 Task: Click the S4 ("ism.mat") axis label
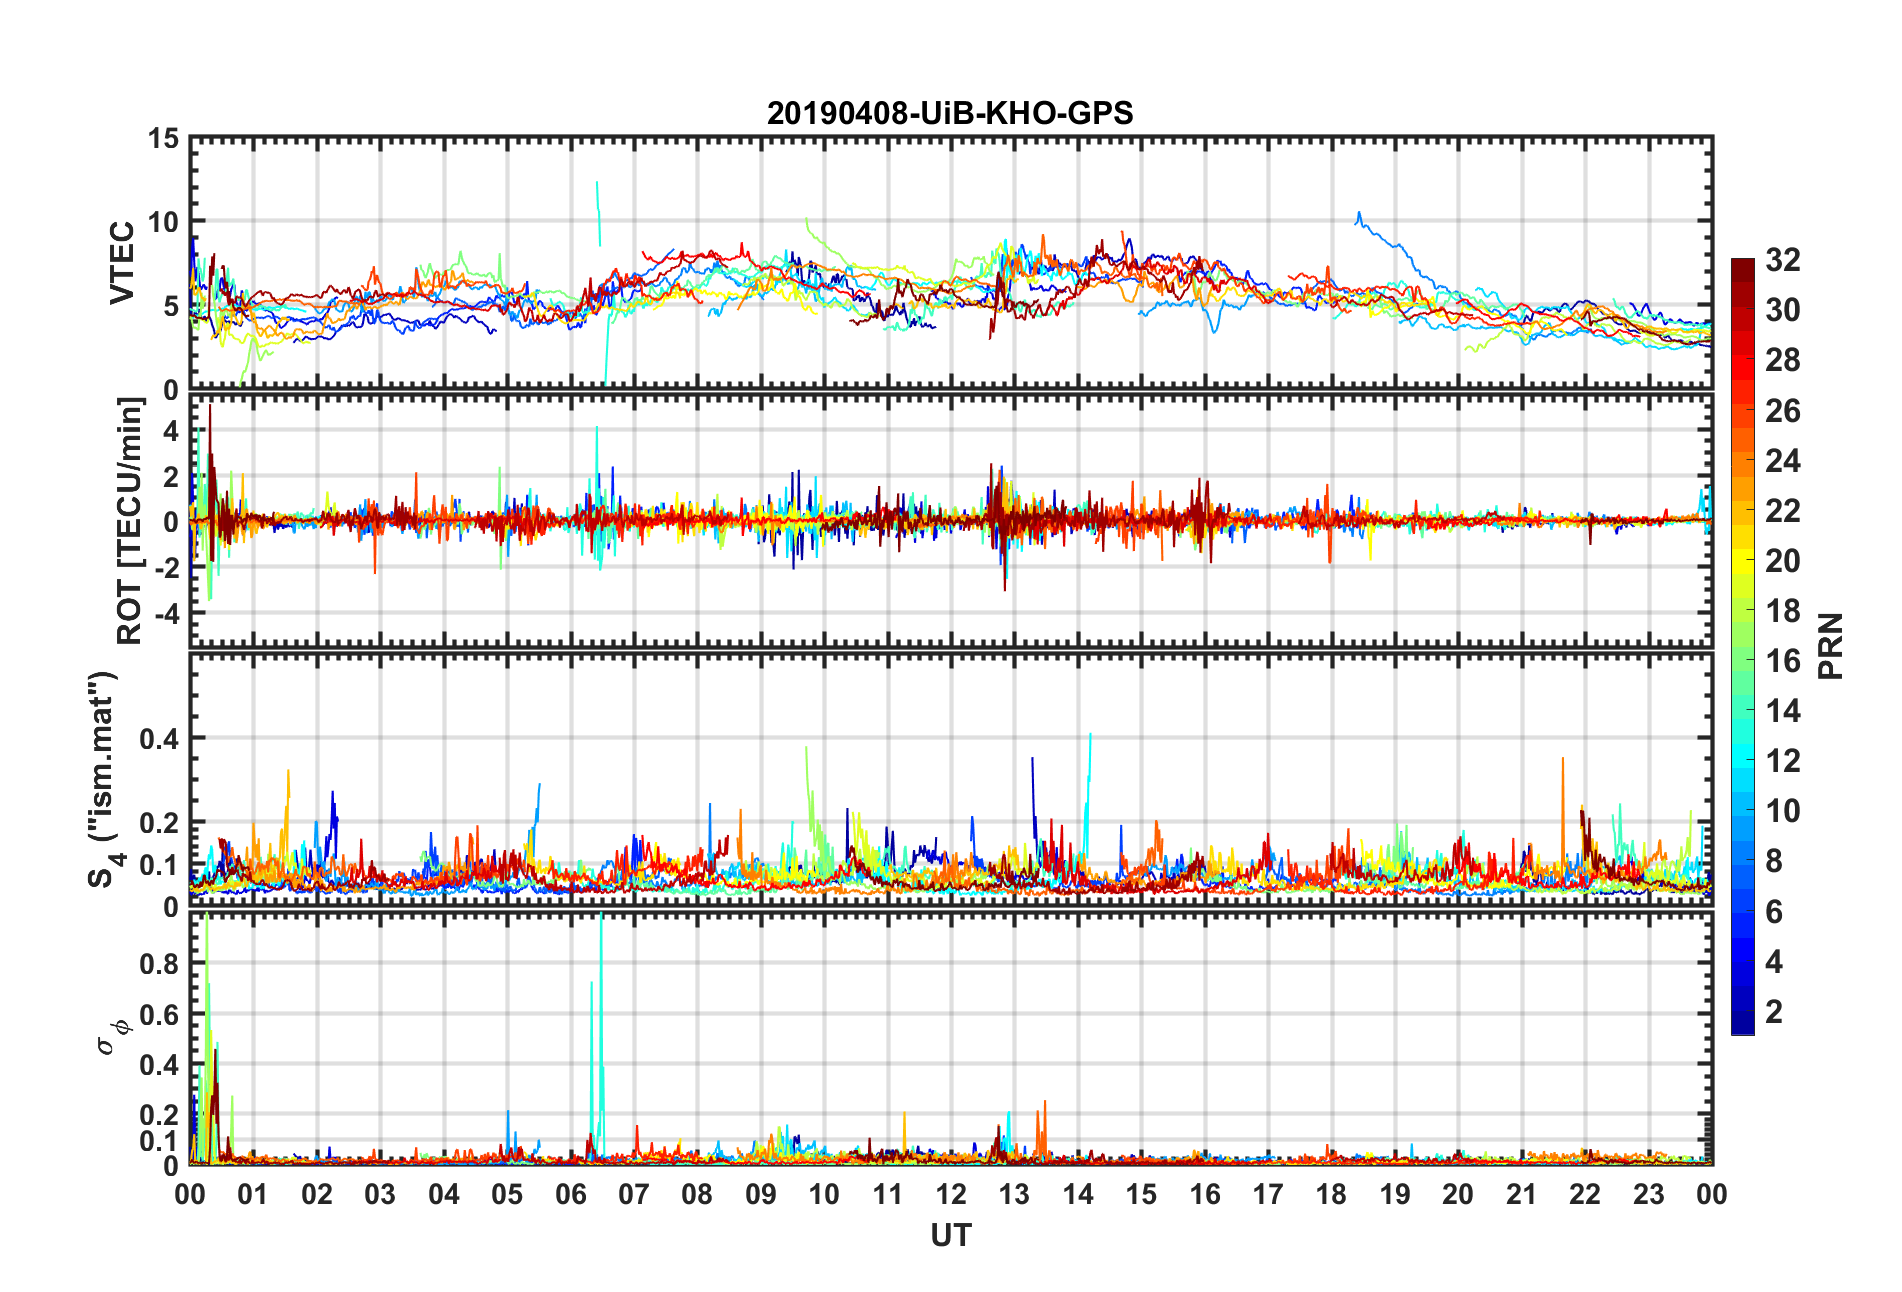tap(103, 779)
